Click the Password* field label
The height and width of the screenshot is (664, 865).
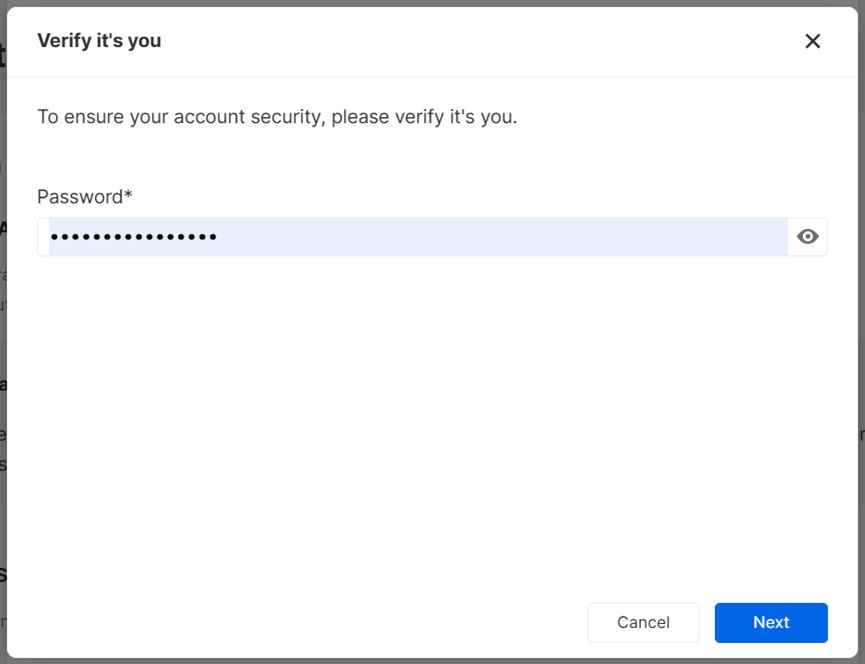coord(85,196)
